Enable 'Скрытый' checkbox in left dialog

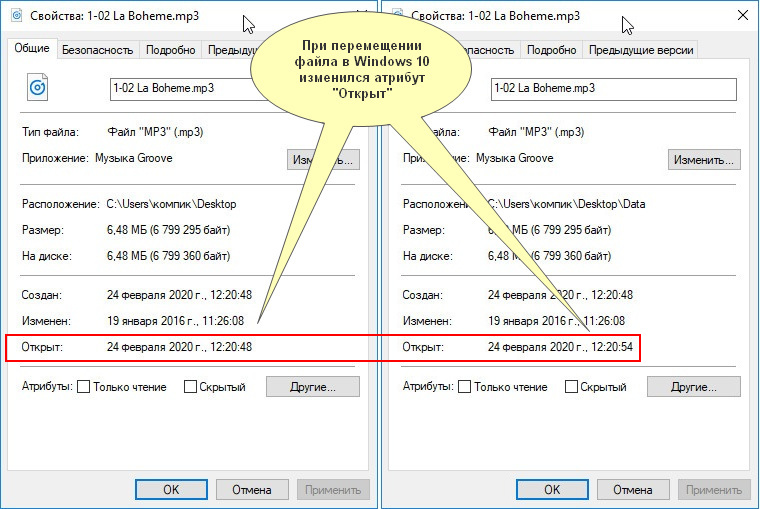pos(190,387)
